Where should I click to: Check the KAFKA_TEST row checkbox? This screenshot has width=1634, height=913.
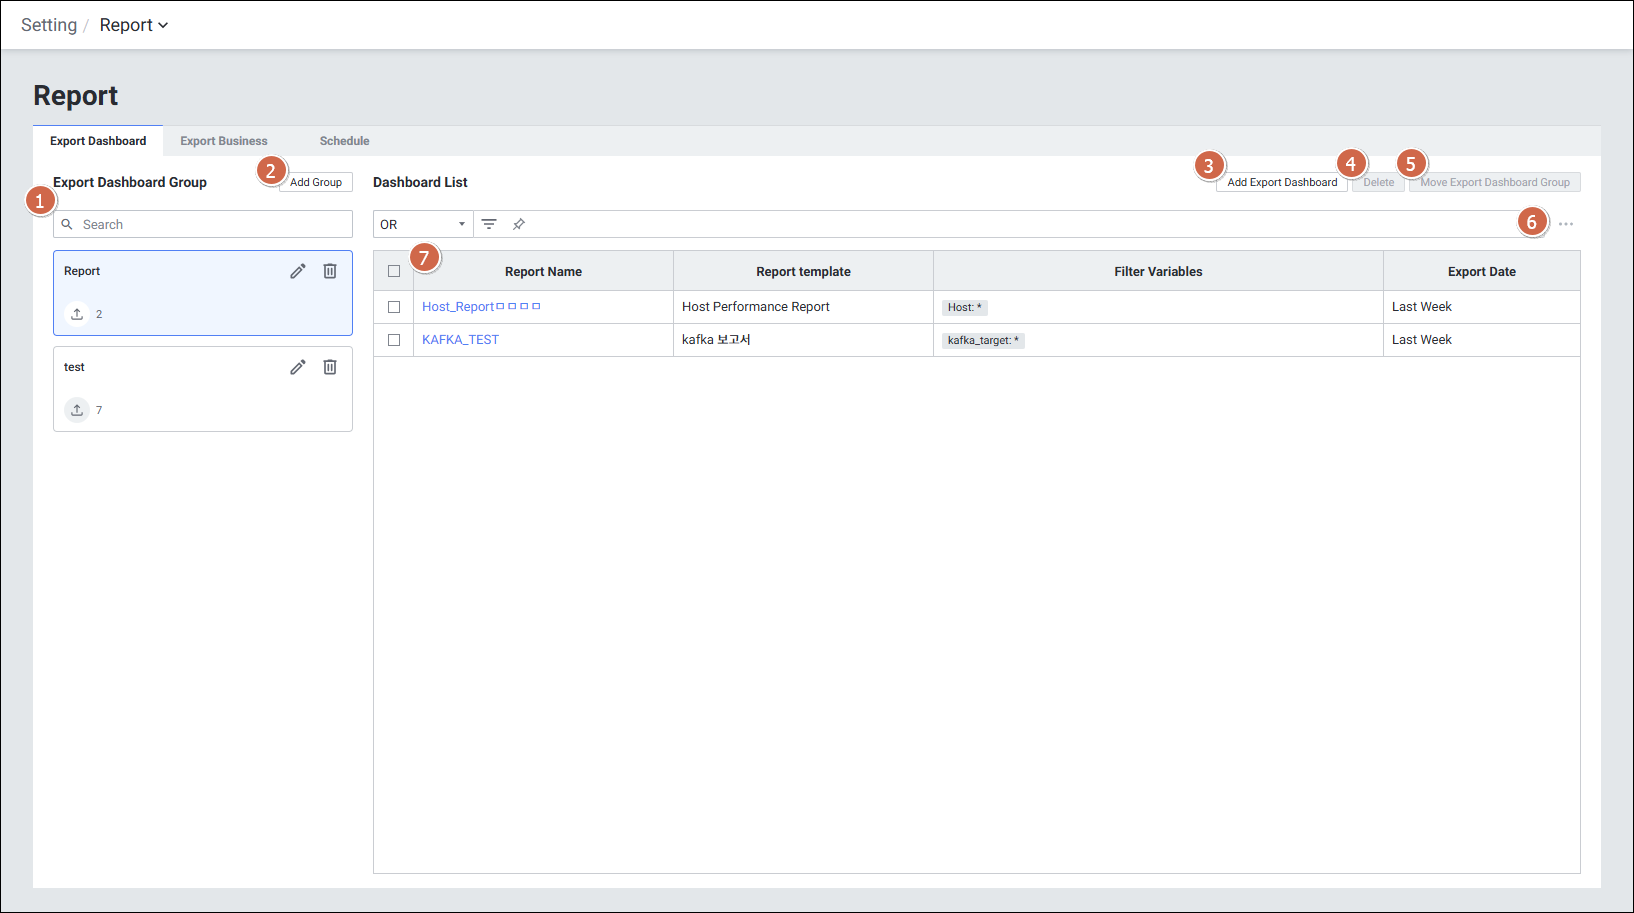pos(394,340)
